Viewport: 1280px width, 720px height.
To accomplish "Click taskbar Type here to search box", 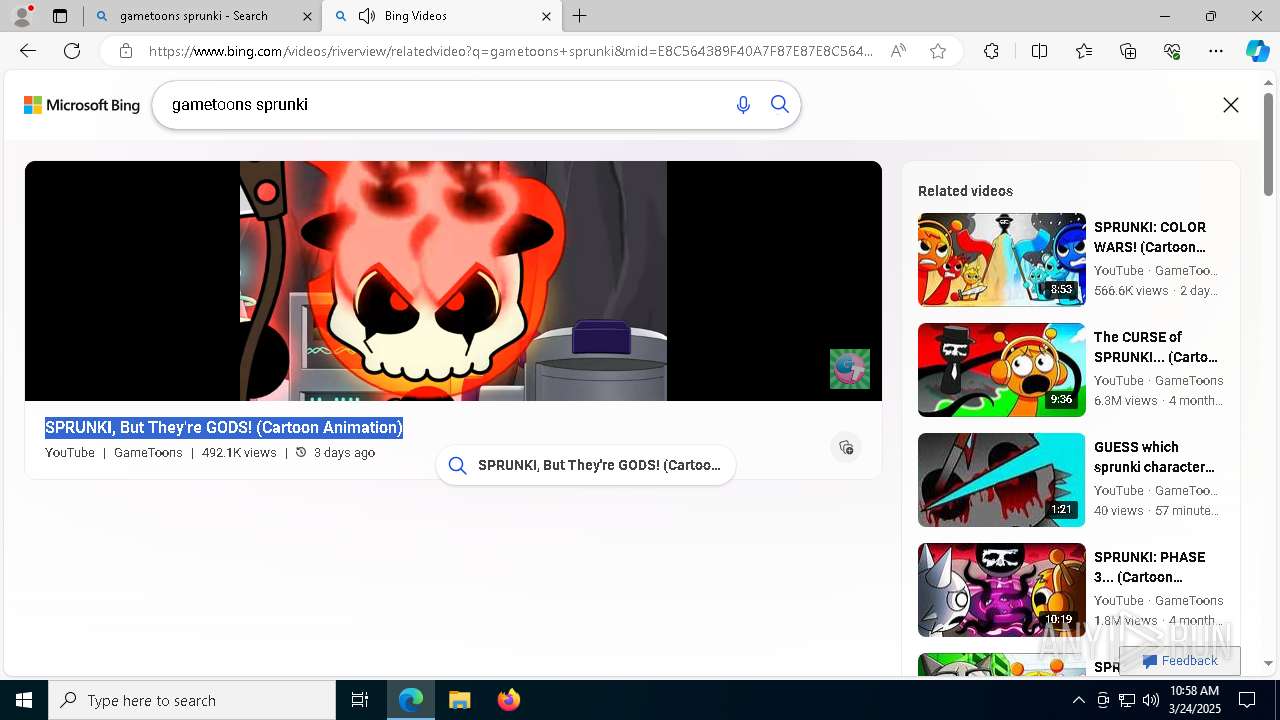I will point(192,700).
